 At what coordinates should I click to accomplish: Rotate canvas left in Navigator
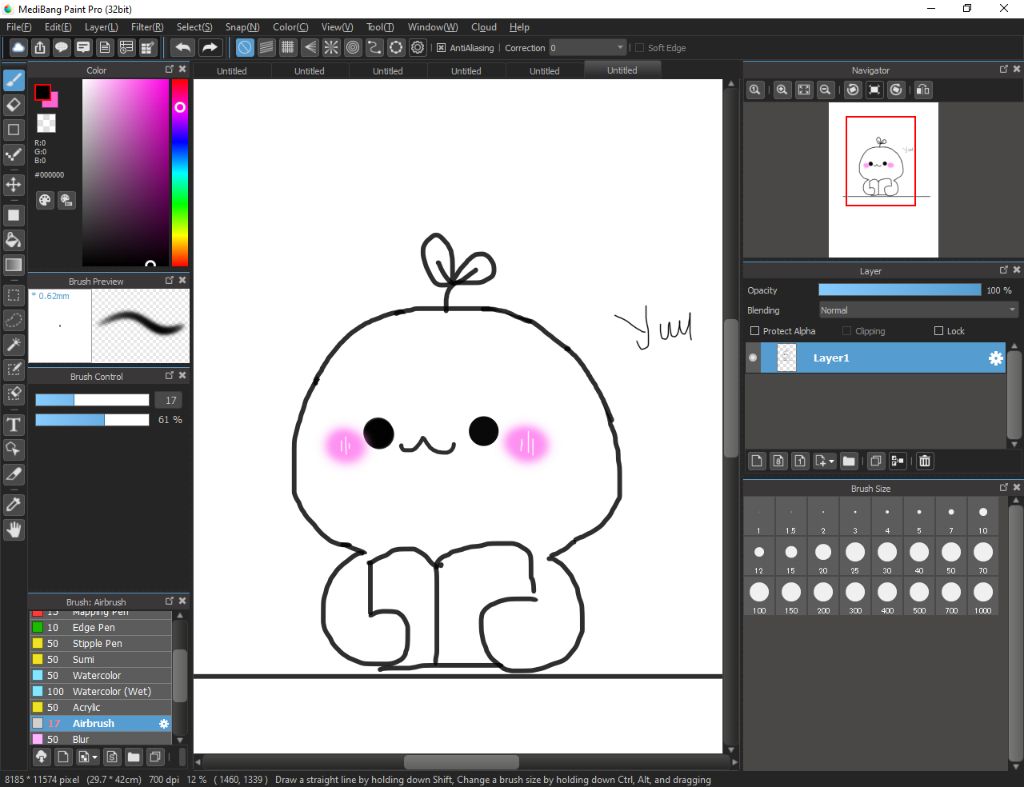point(853,90)
